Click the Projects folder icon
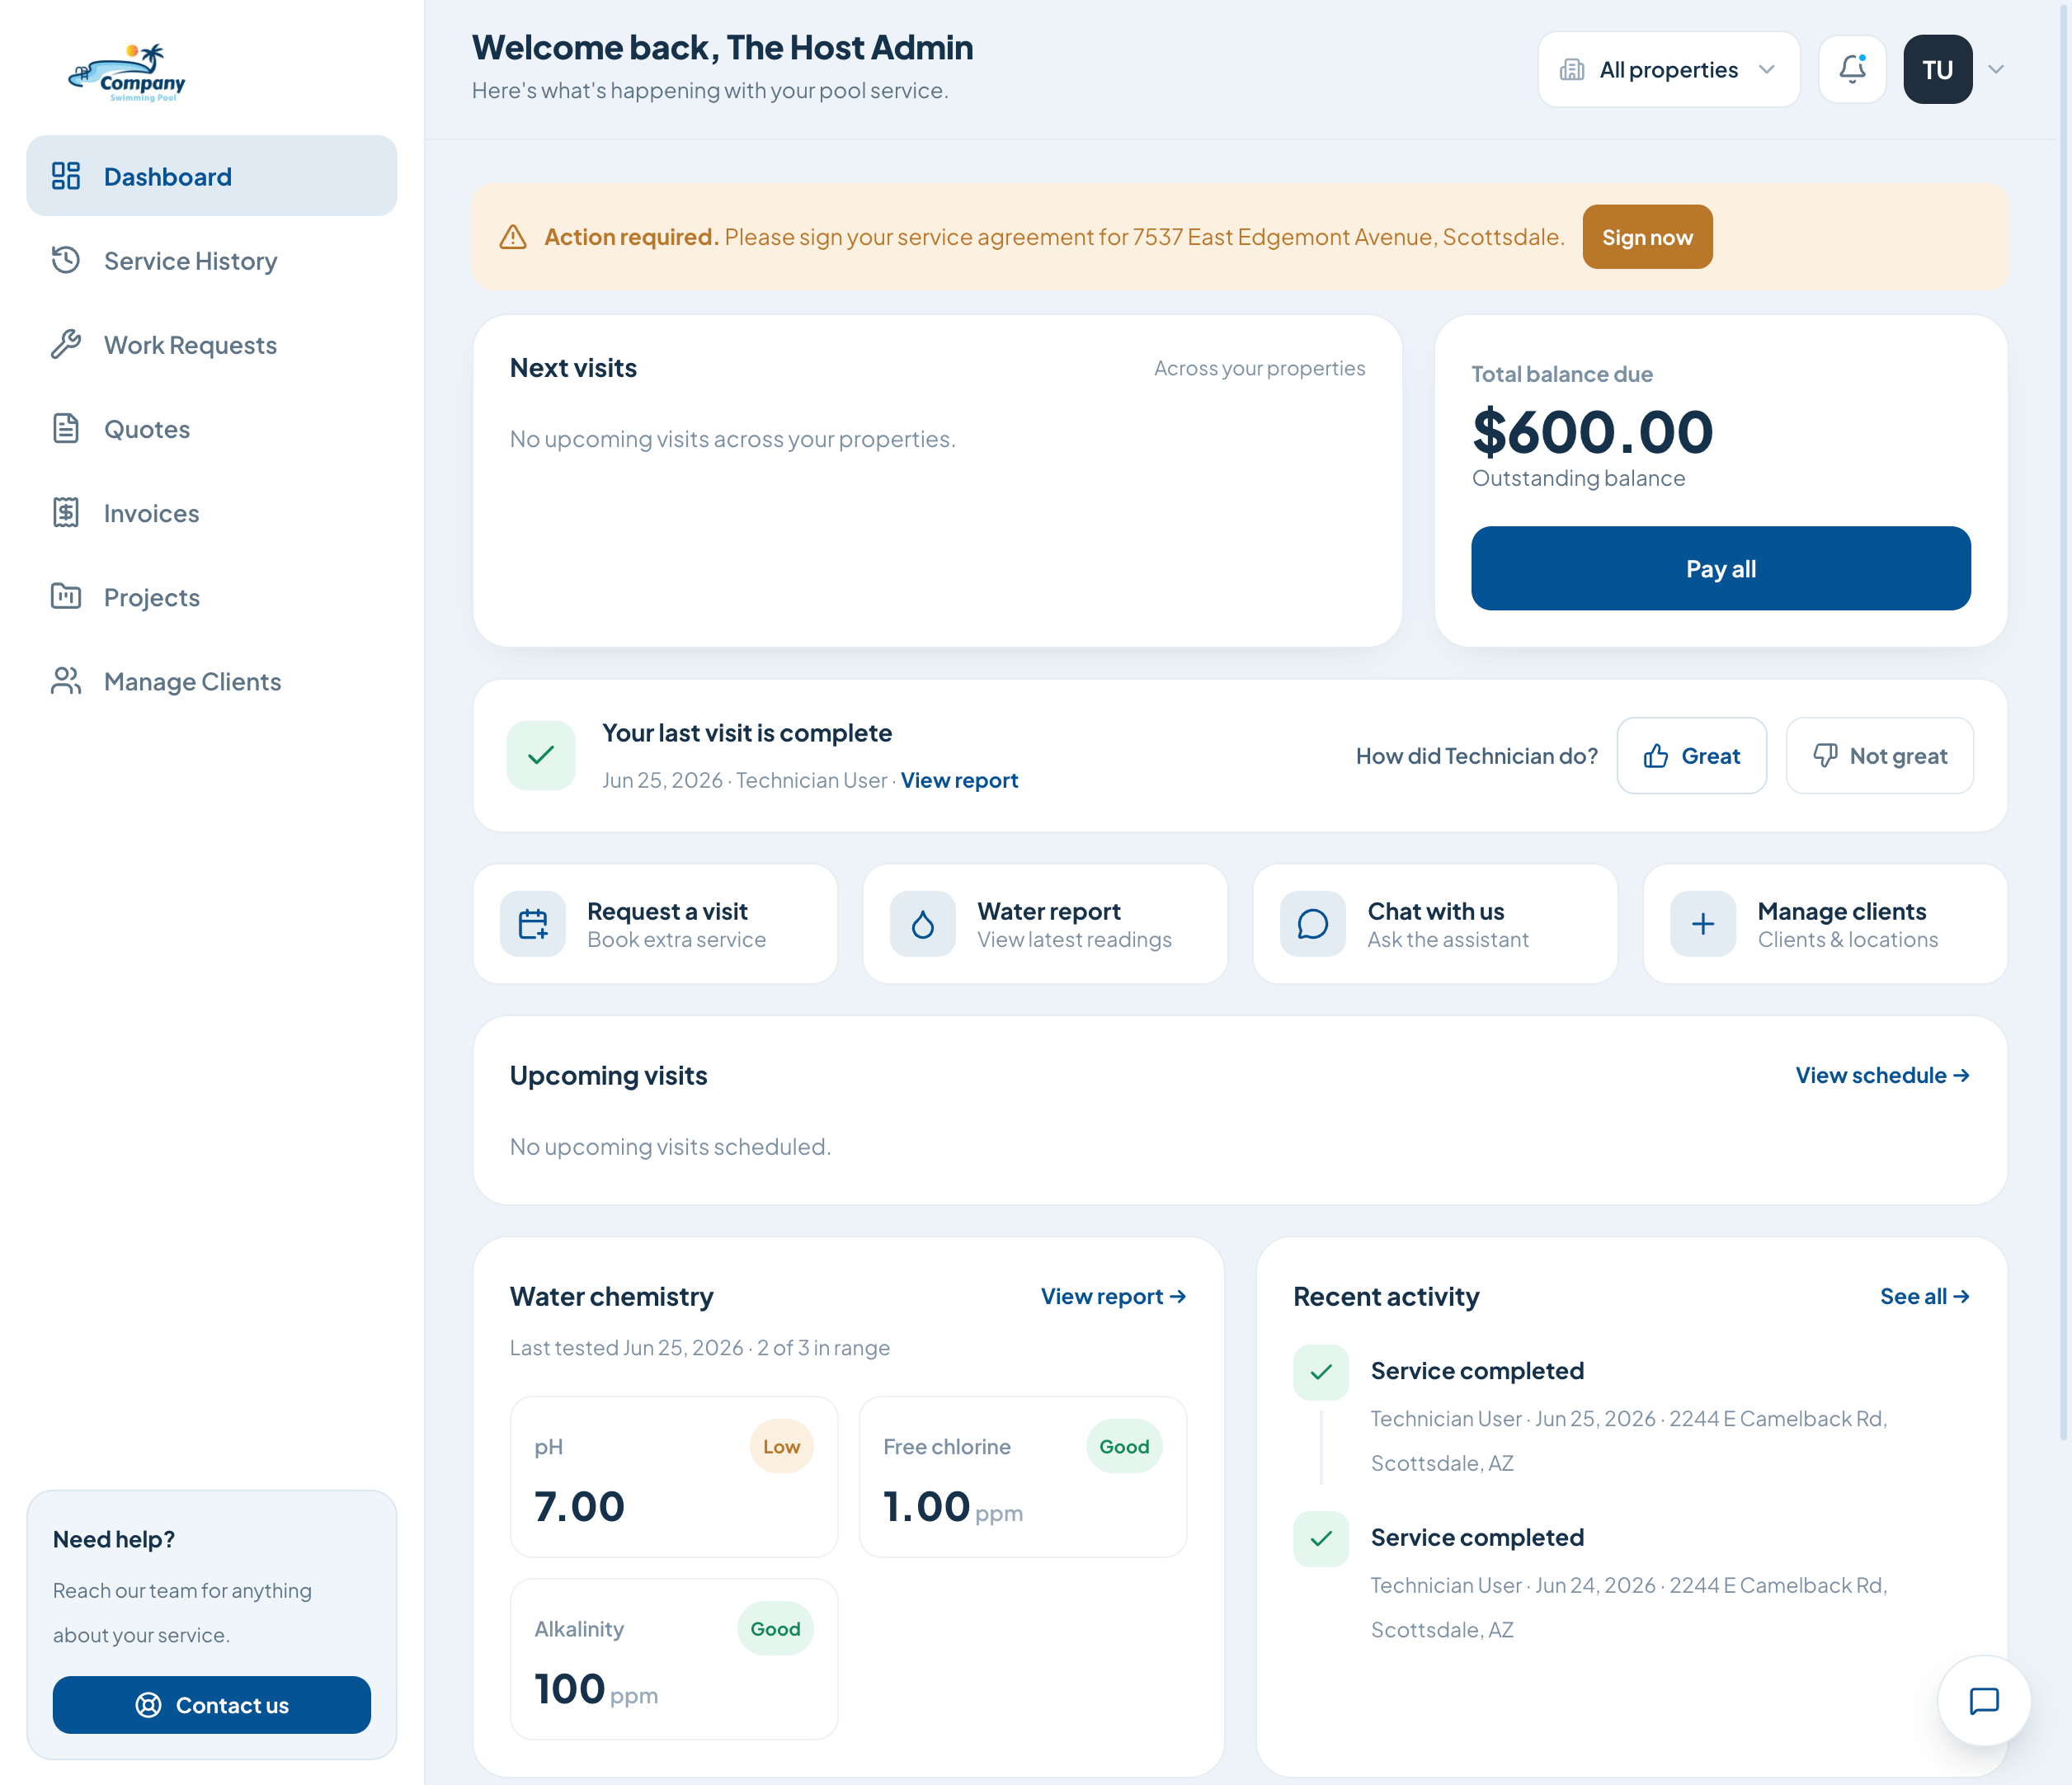The image size is (2072, 1785). point(66,596)
